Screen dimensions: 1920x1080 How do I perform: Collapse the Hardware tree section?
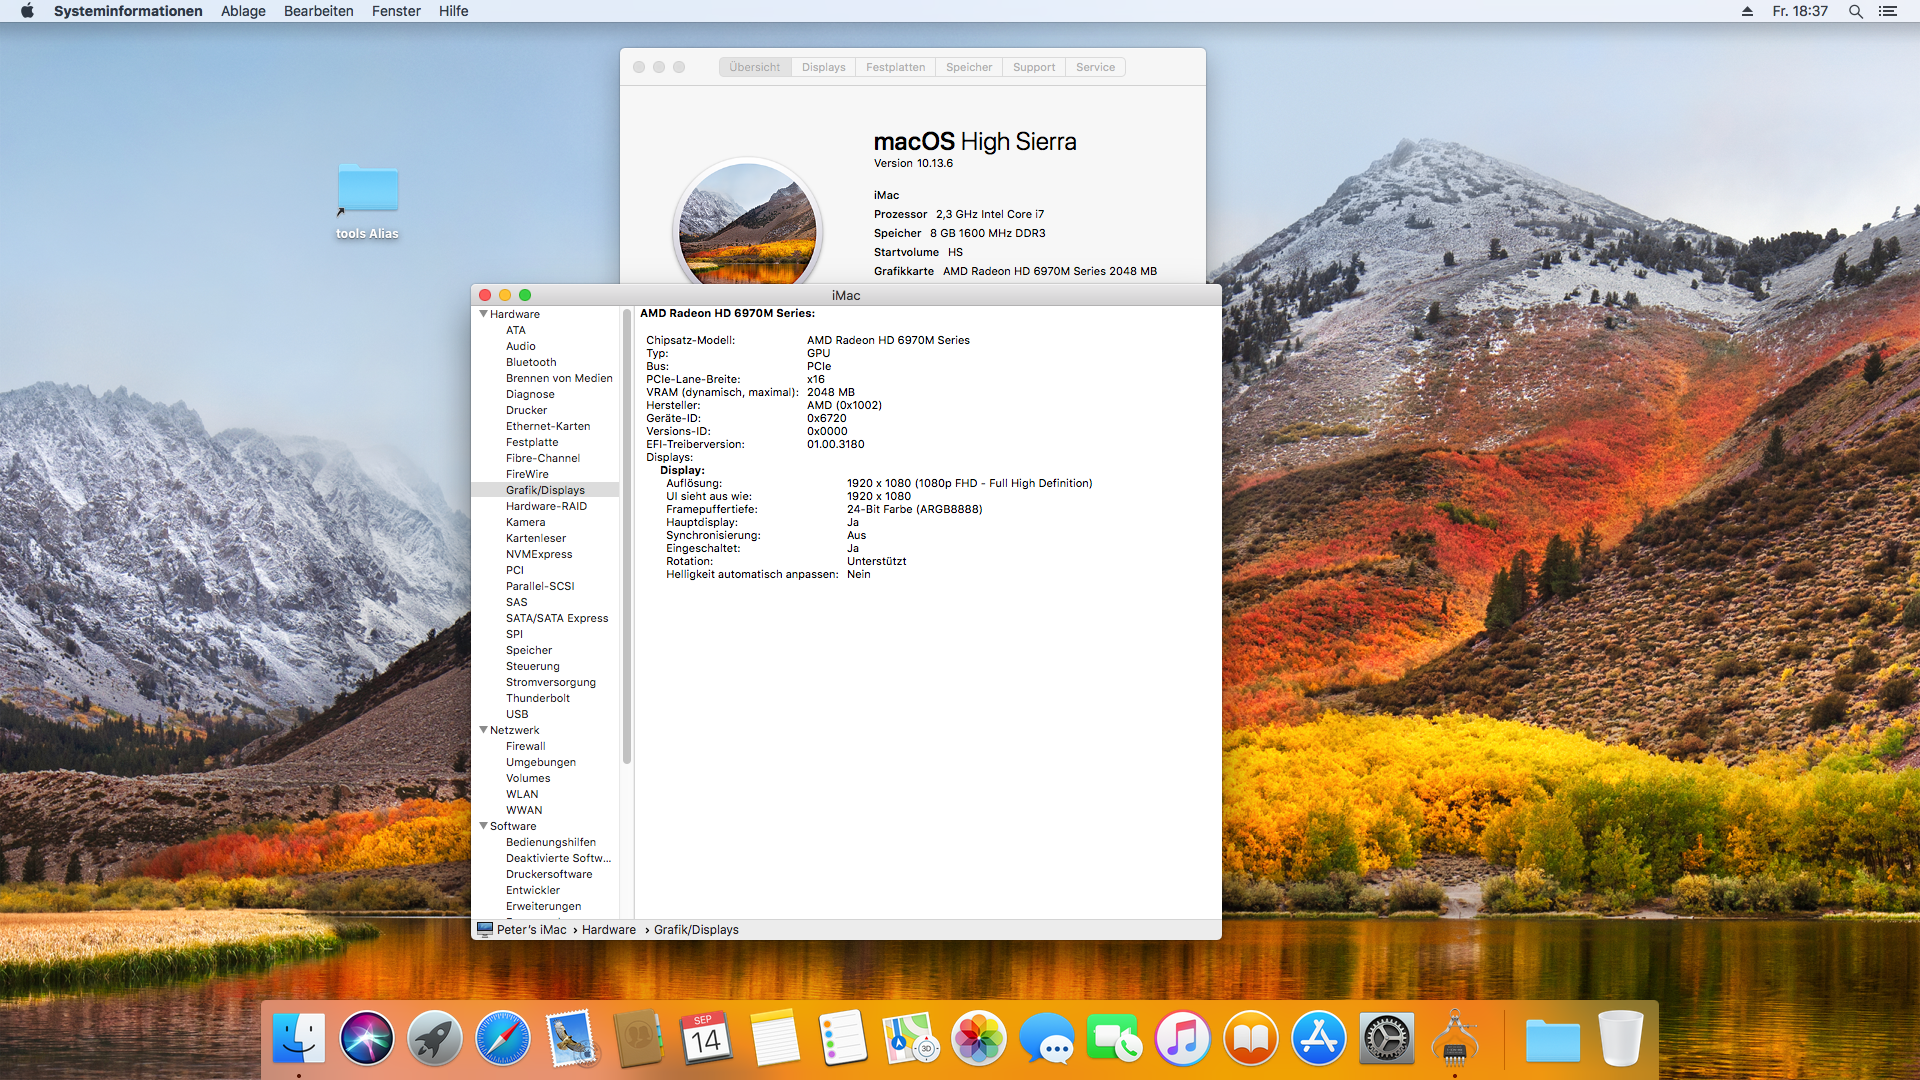point(484,314)
